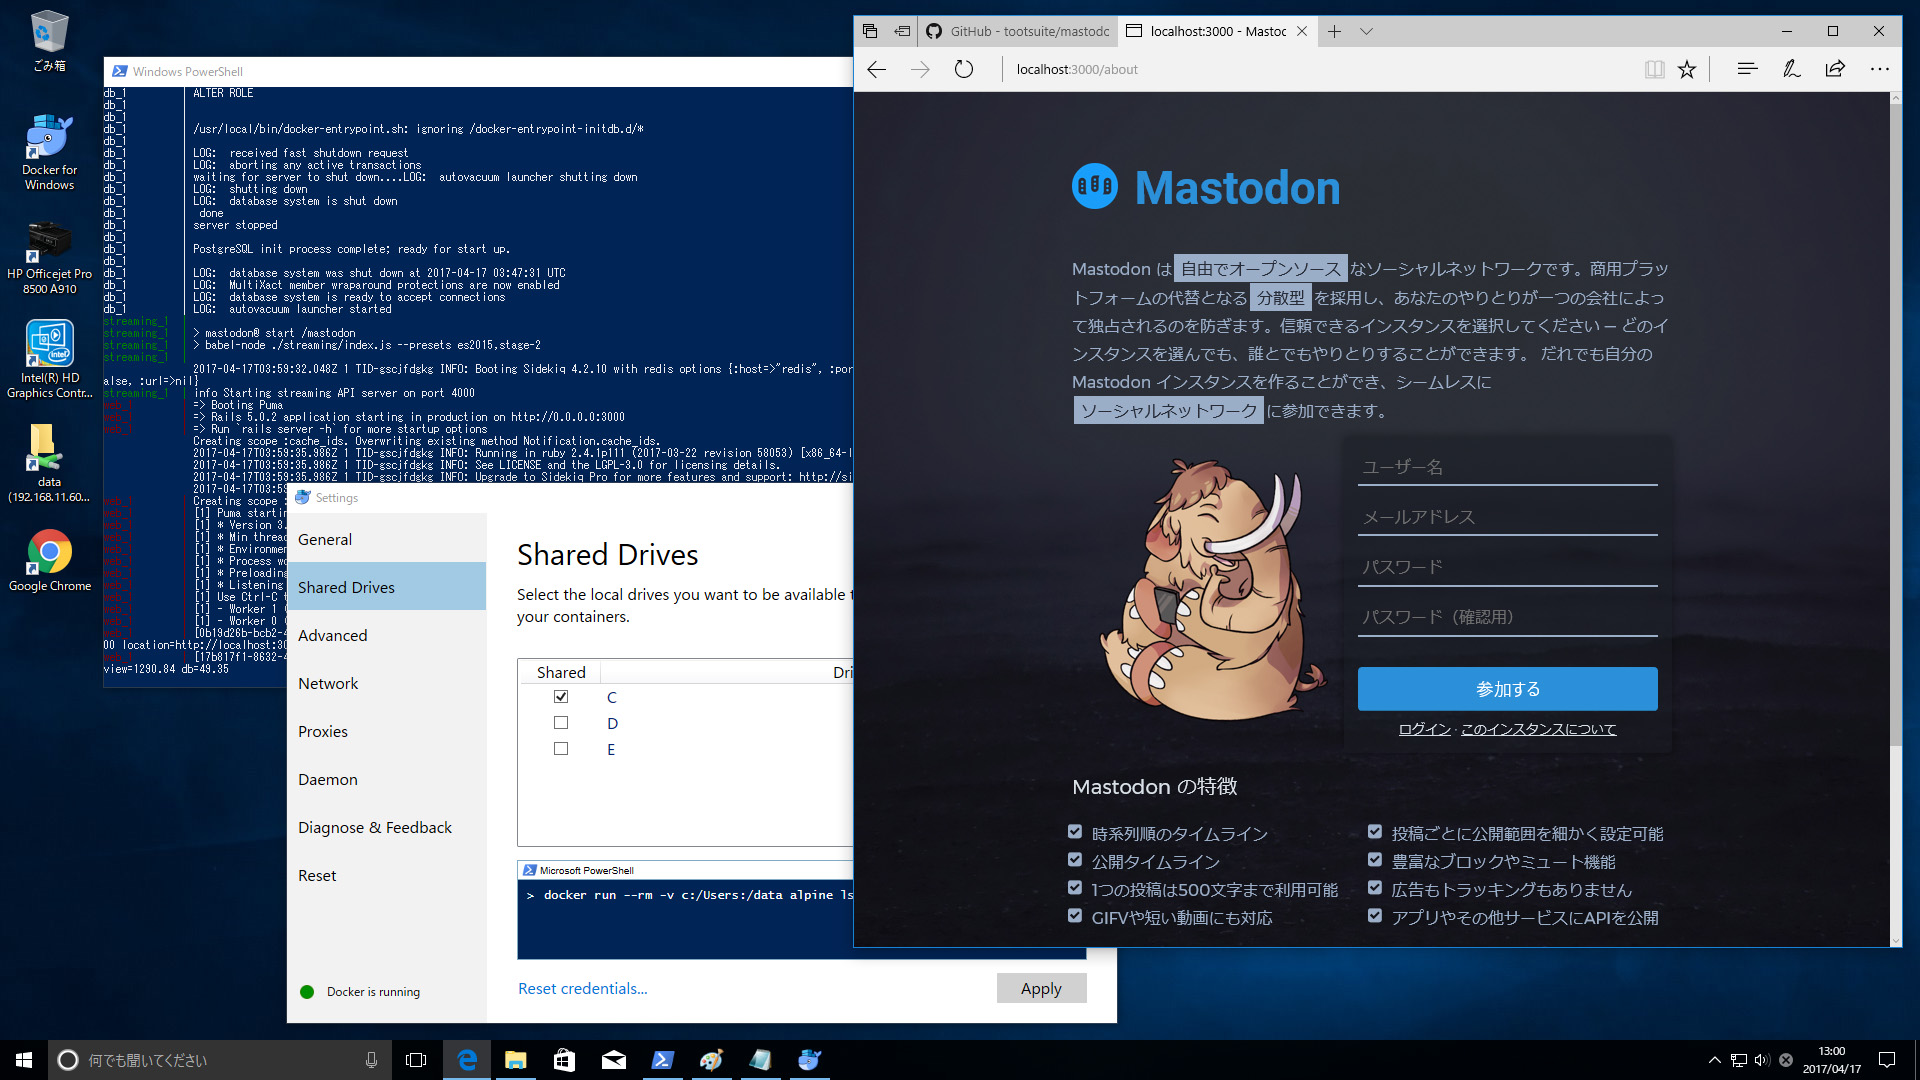
Task: Check shared drive D checkbox
Action: click(x=561, y=723)
